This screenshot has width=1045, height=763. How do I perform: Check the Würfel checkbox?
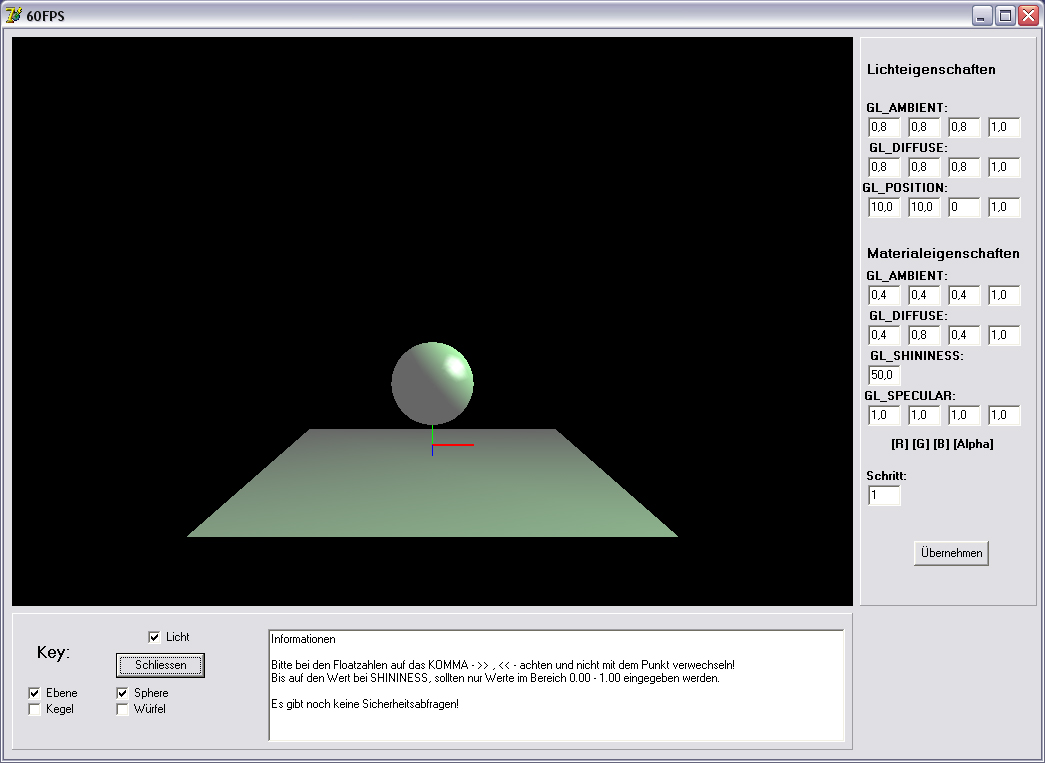point(123,710)
